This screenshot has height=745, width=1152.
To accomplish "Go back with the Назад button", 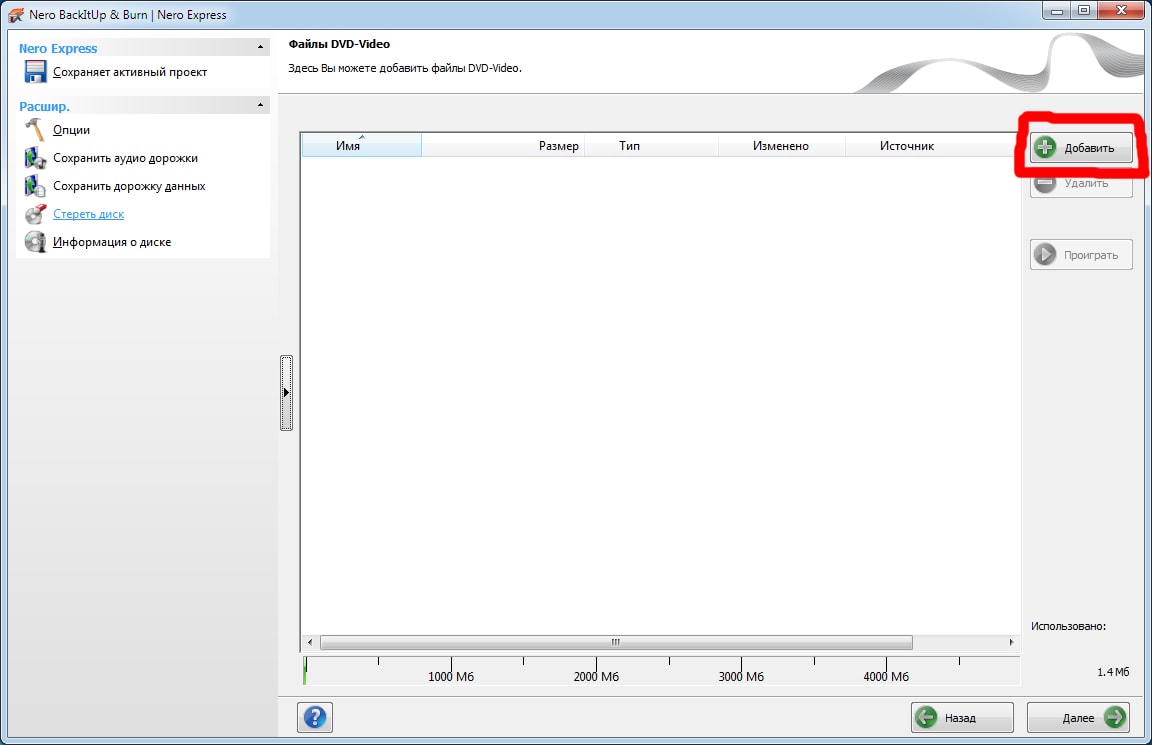I will point(962,717).
